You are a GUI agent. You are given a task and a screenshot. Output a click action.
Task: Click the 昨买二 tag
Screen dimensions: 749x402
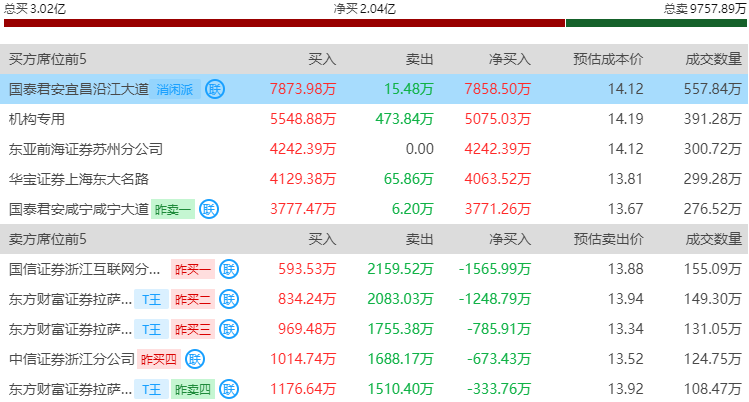[193, 299]
